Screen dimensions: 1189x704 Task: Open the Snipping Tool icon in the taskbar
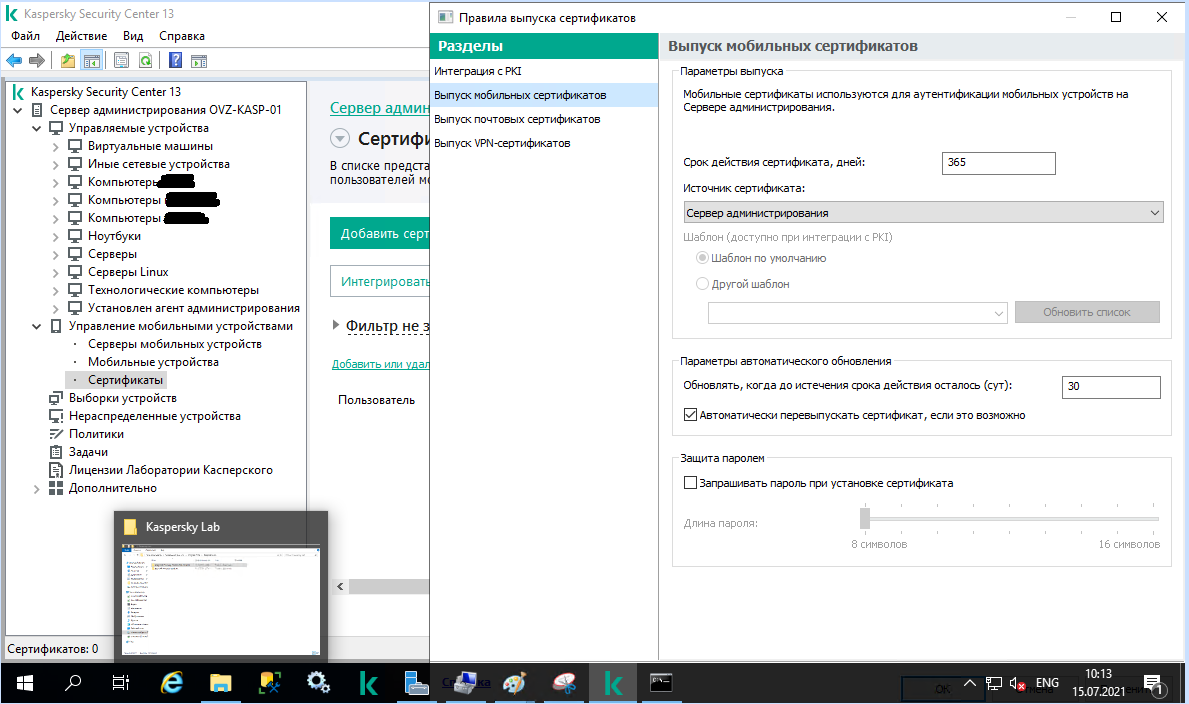tap(564, 684)
